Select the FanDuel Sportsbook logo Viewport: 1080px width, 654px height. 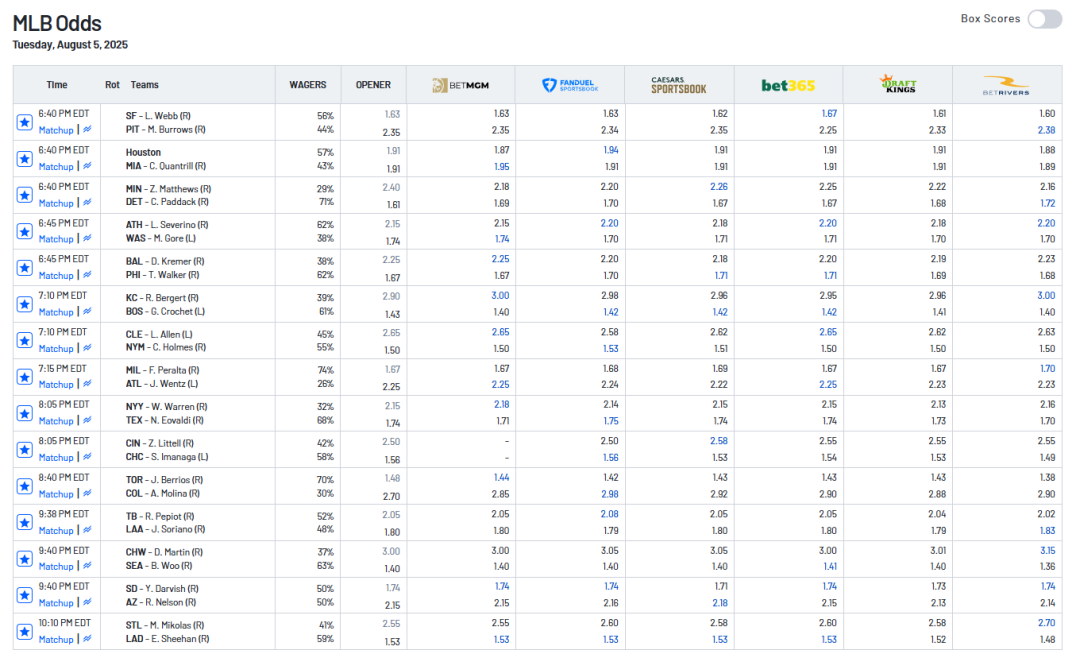570,86
